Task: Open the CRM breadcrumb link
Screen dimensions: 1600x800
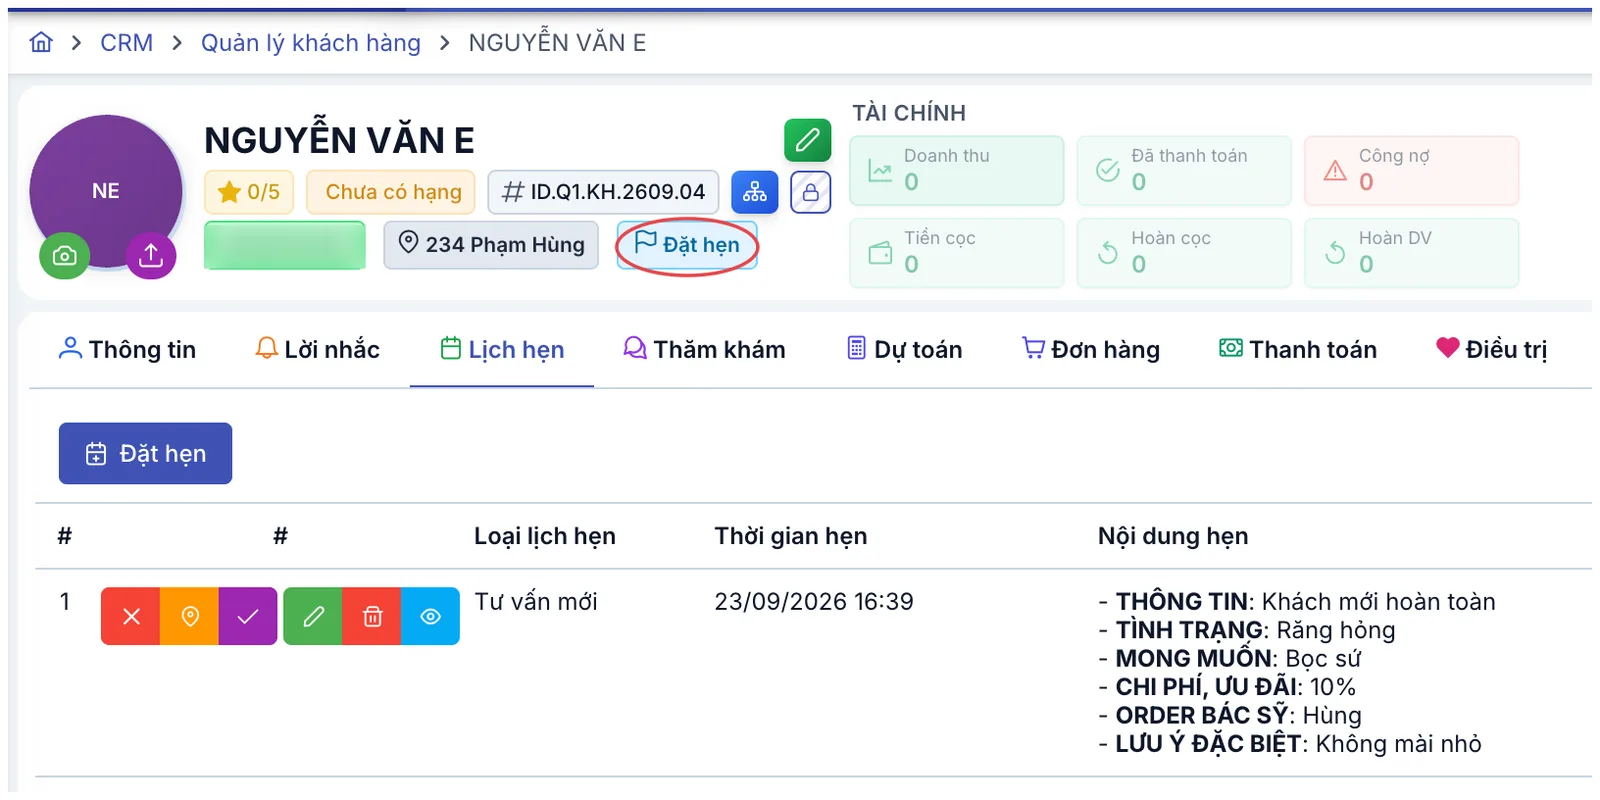Action: [x=126, y=43]
